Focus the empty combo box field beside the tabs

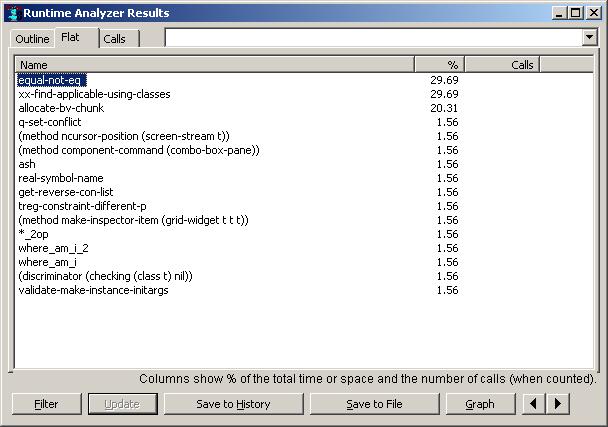[x=374, y=38]
